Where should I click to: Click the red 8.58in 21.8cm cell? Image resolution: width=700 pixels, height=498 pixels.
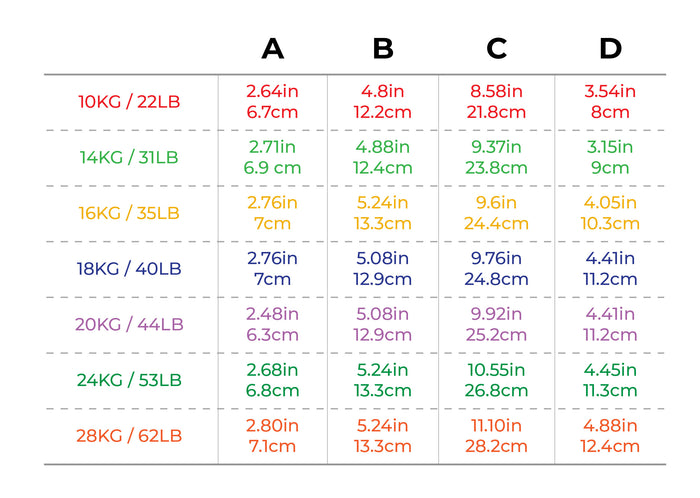[496, 102]
